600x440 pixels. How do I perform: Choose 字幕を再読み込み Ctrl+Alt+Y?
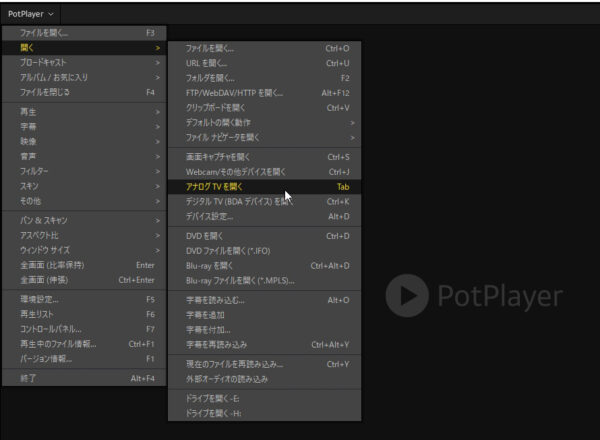pos(264,345)
